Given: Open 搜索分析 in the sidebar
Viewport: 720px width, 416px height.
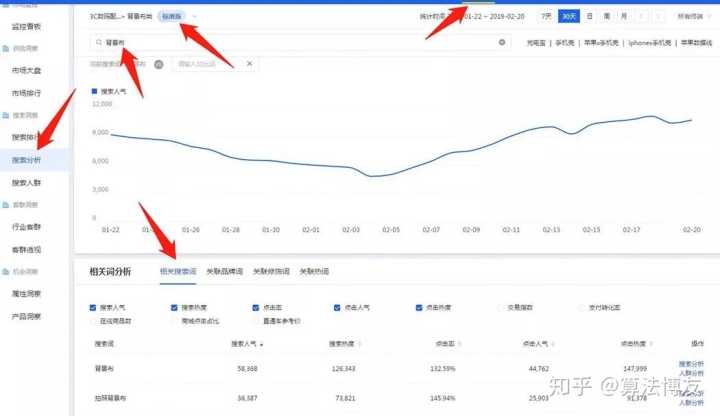Looking at the screenshot, I should coord(26,160).
